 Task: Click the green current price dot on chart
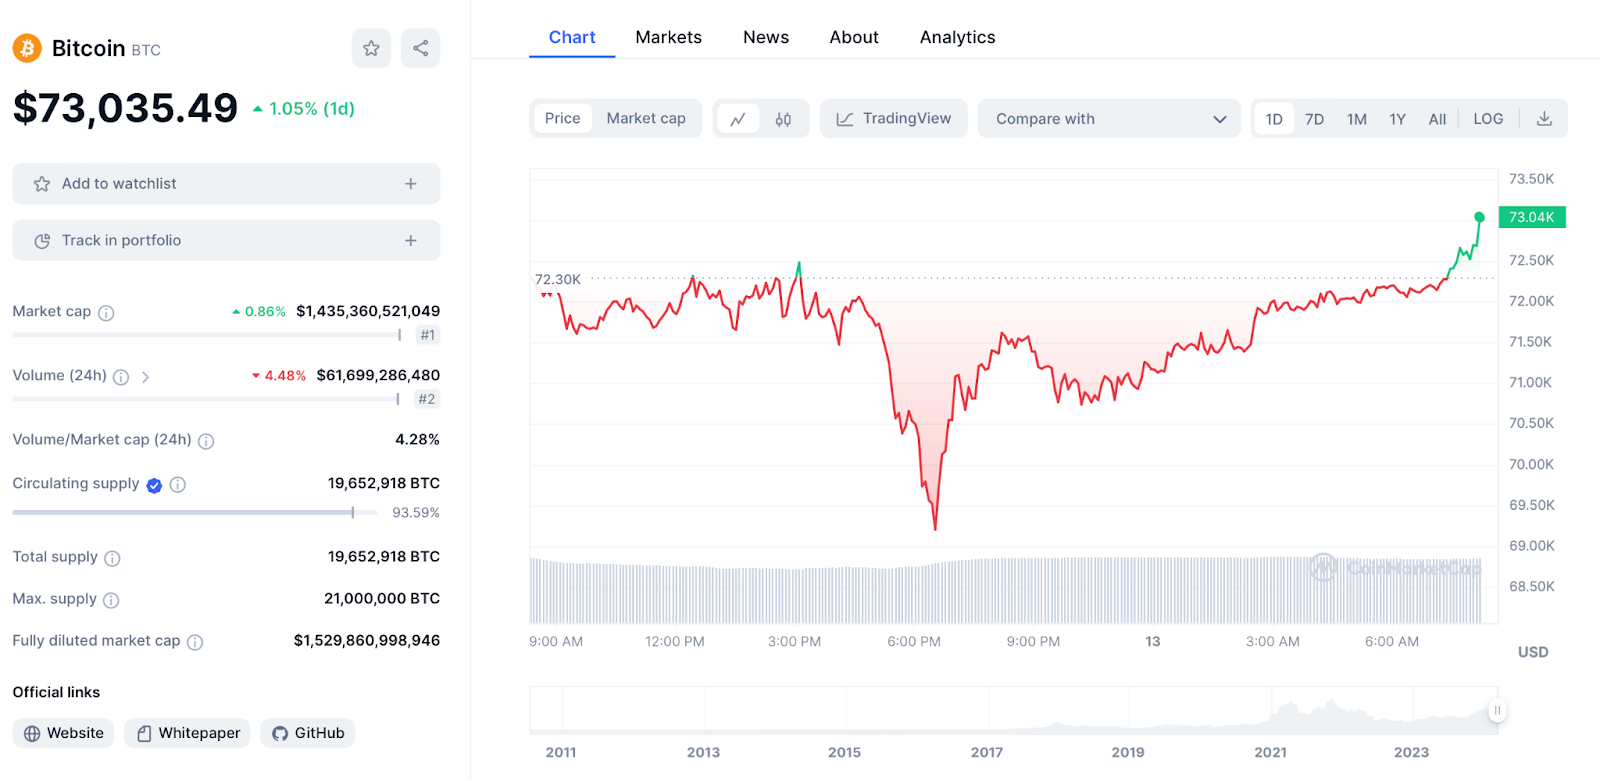pos(1479,217)
